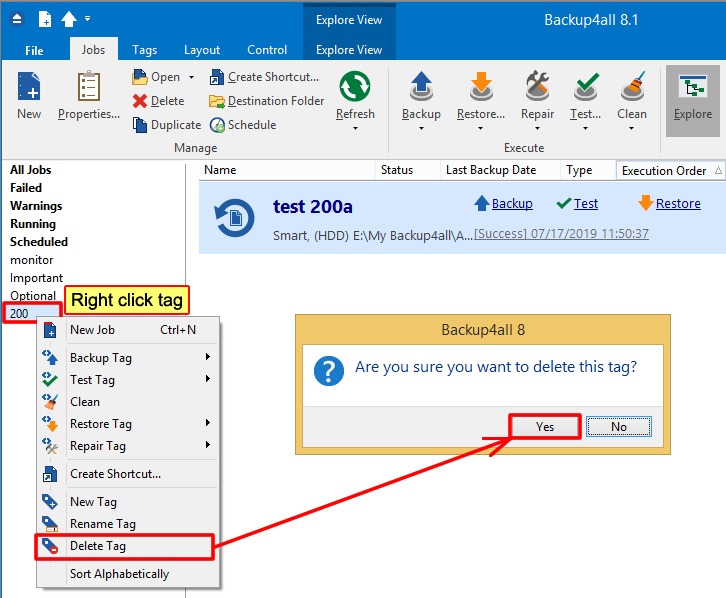Select the Failed jobs filter
This screenshot has height=598, width=726.
pos(26,188)
